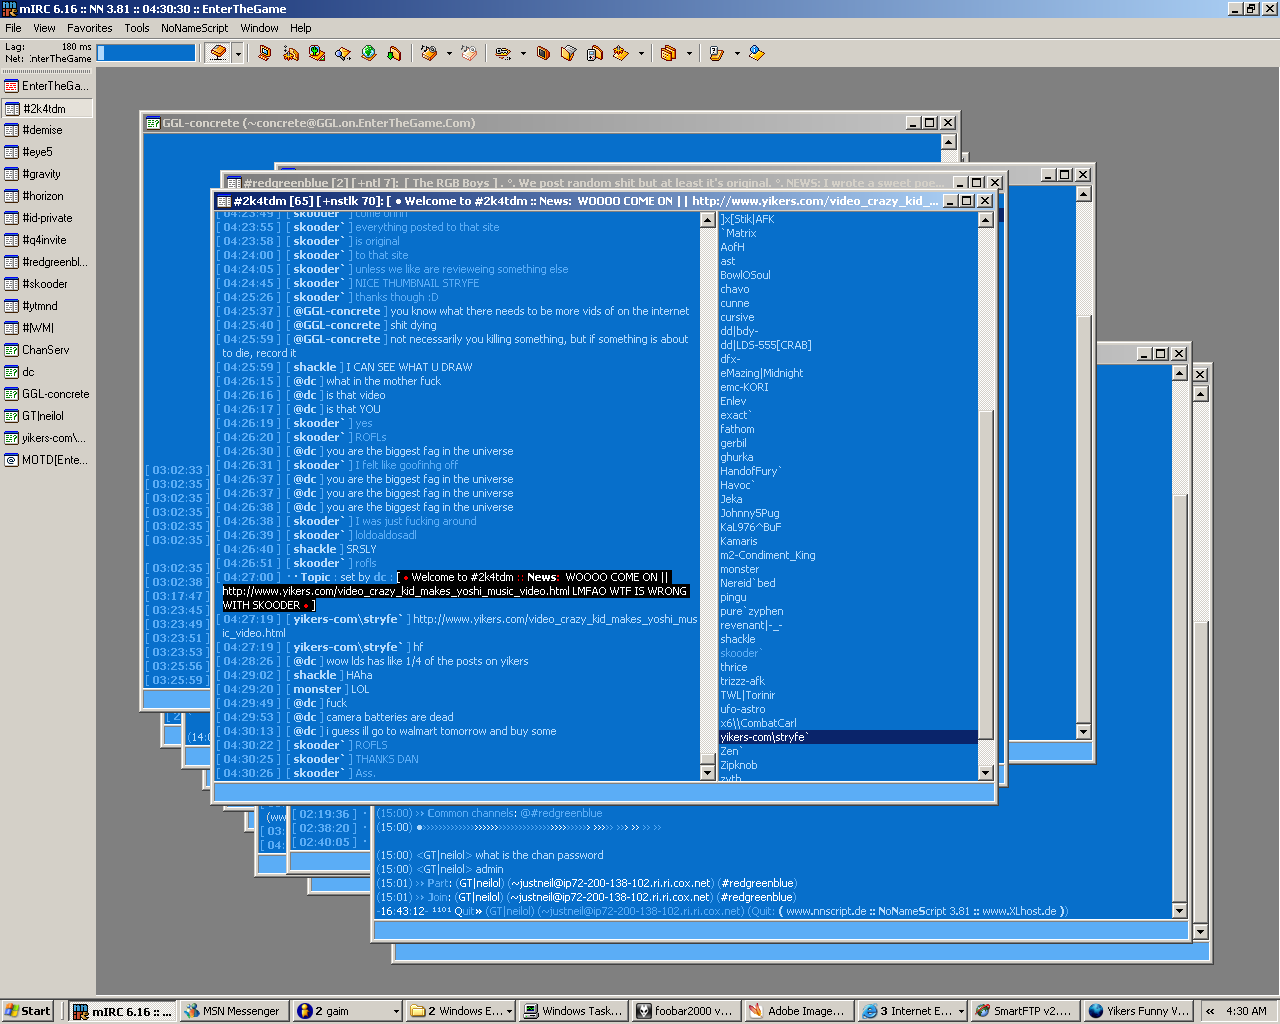Image resolution: width=1280 pixels, height=1024 pixels.
Task: Open the NoNameScript menu
Action: (194, 28)
